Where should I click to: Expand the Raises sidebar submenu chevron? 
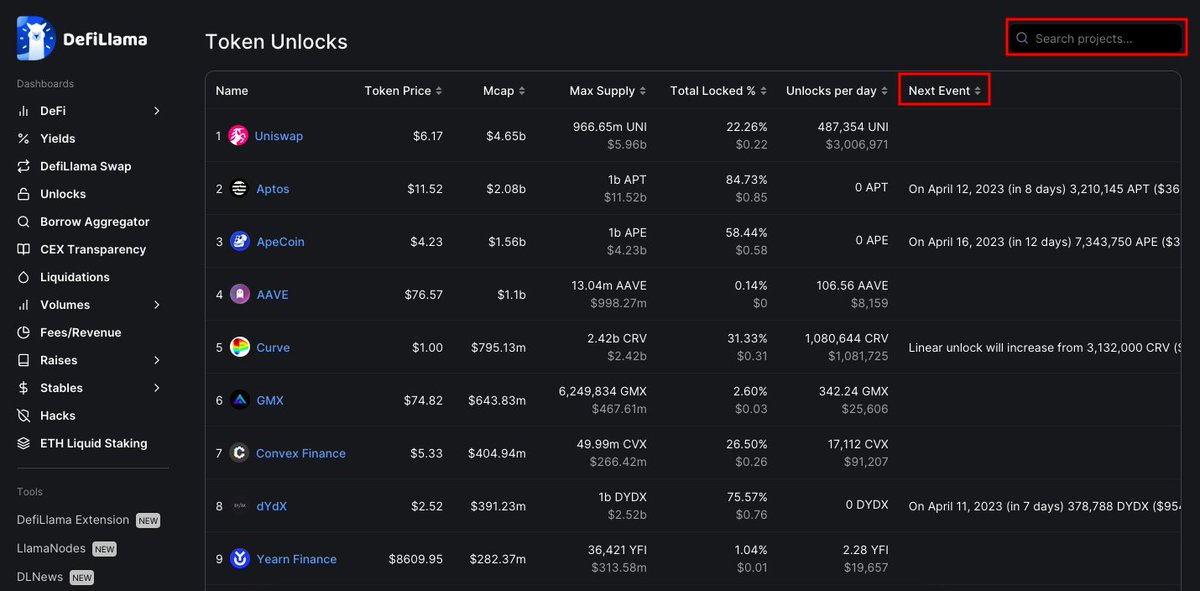point(157,360)
